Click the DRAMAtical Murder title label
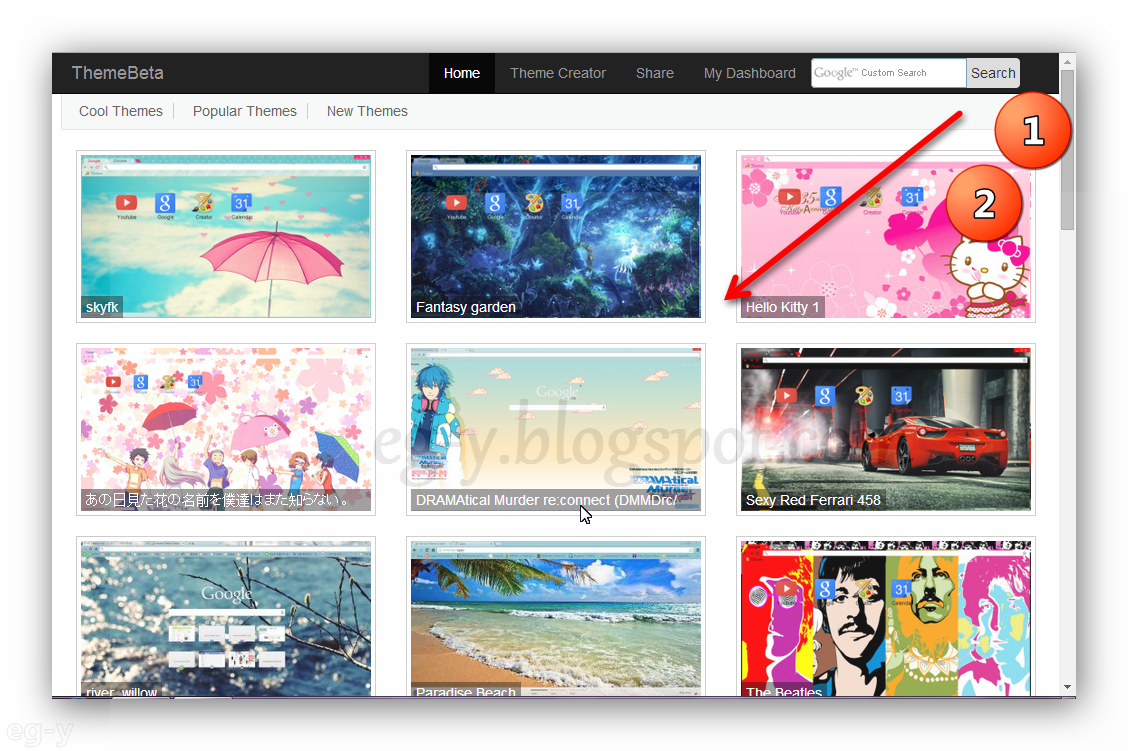The image size is (1128, 751). (x=547, y=500)
